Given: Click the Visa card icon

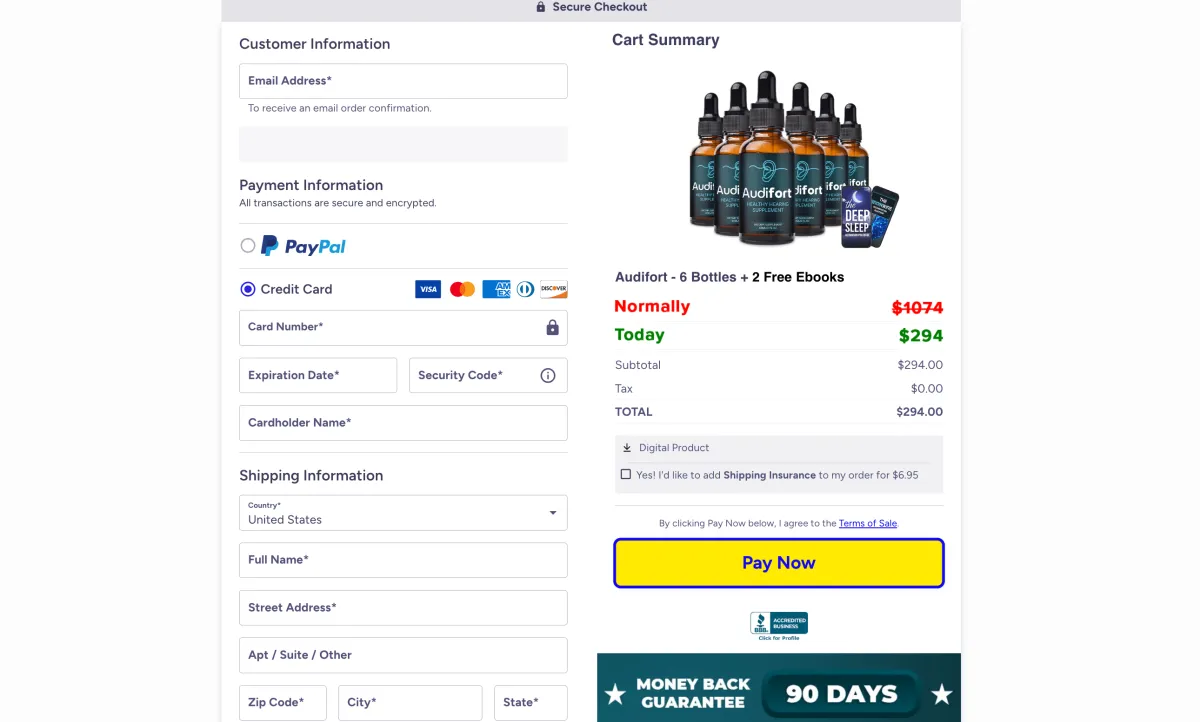Looking at the screenshot, I should point(428,289).
